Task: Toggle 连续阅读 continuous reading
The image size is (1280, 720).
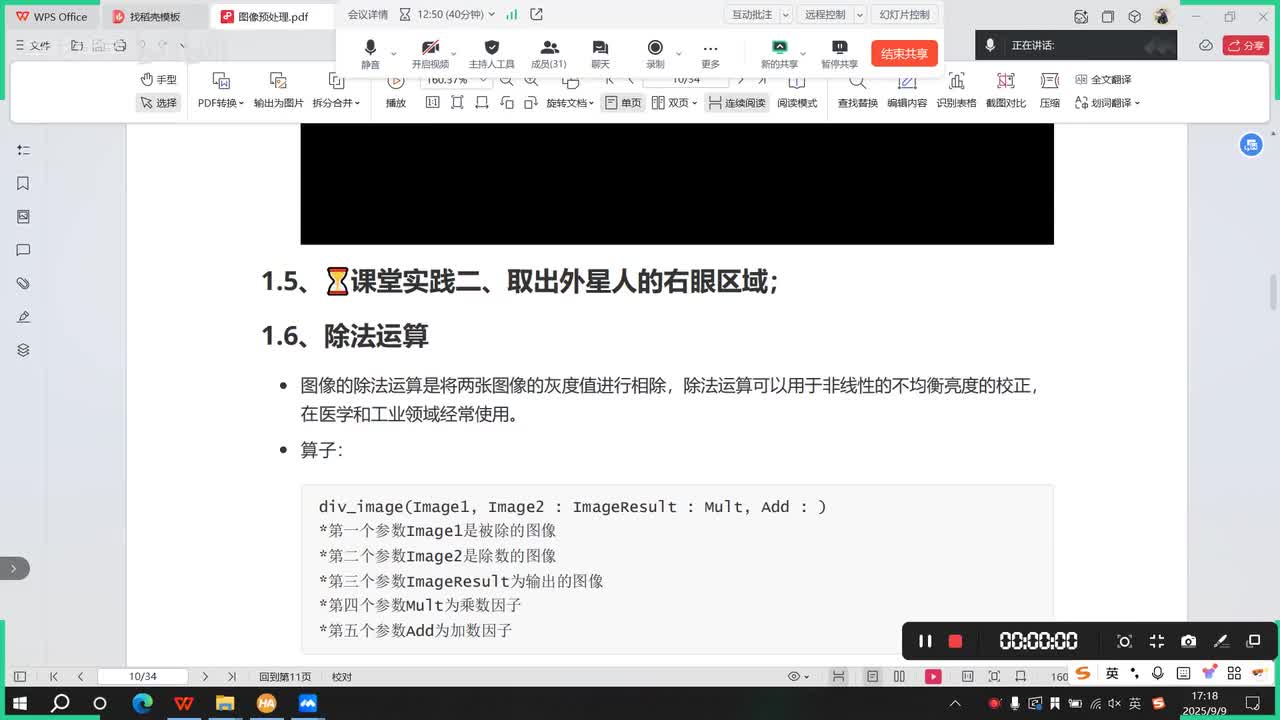Action: 736,103
